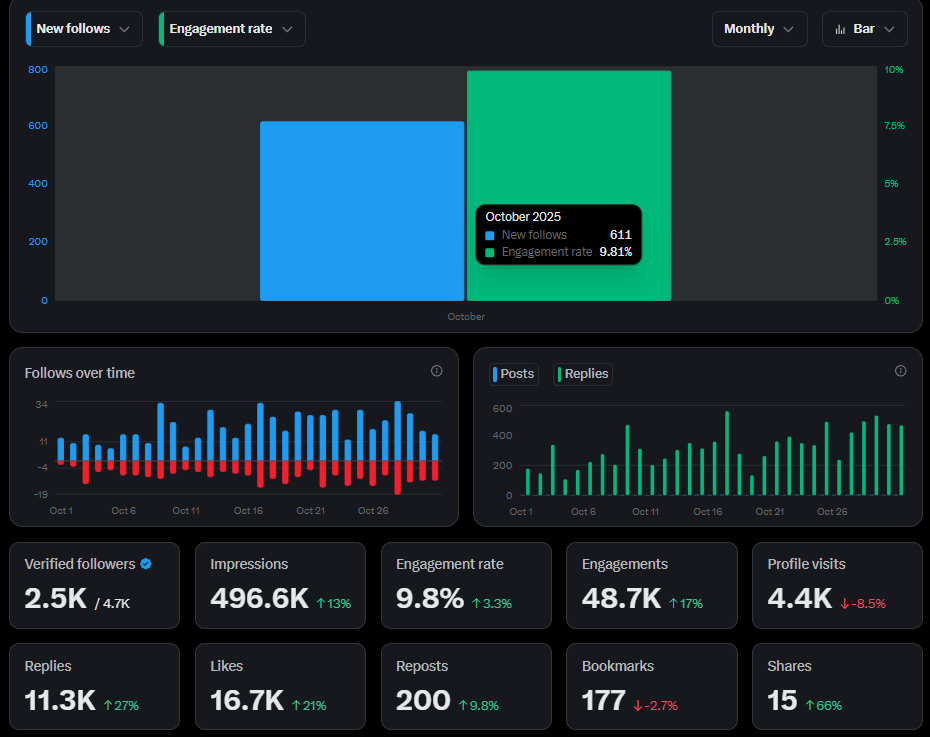The width and height of the screenshot is (930, 737).
Task: Click the verified badge next to Verified followers
Action: pyautogui.click(x=146, y=564)
